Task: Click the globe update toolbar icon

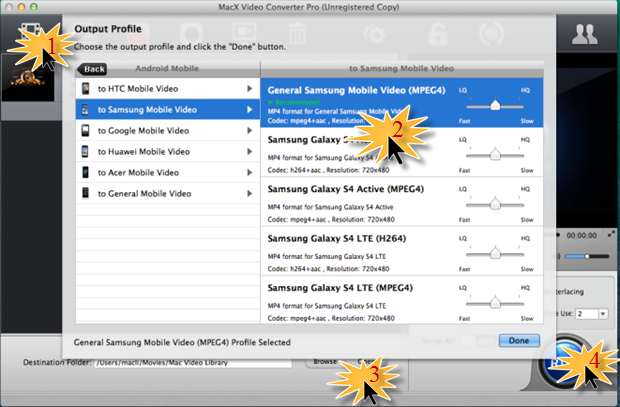Action: coord(491,34)
